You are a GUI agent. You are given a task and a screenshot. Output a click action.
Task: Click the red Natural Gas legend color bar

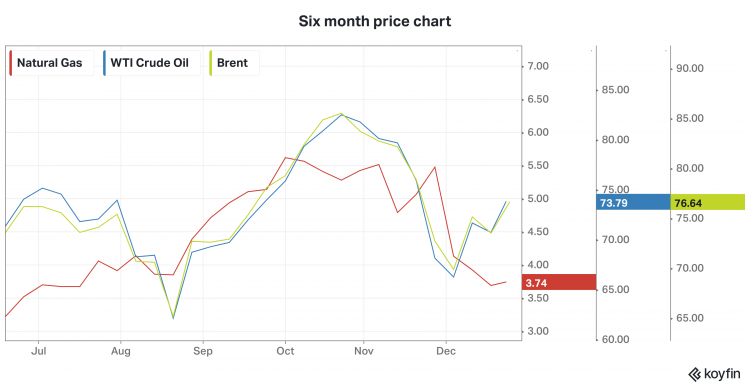(x=11, y=63)
